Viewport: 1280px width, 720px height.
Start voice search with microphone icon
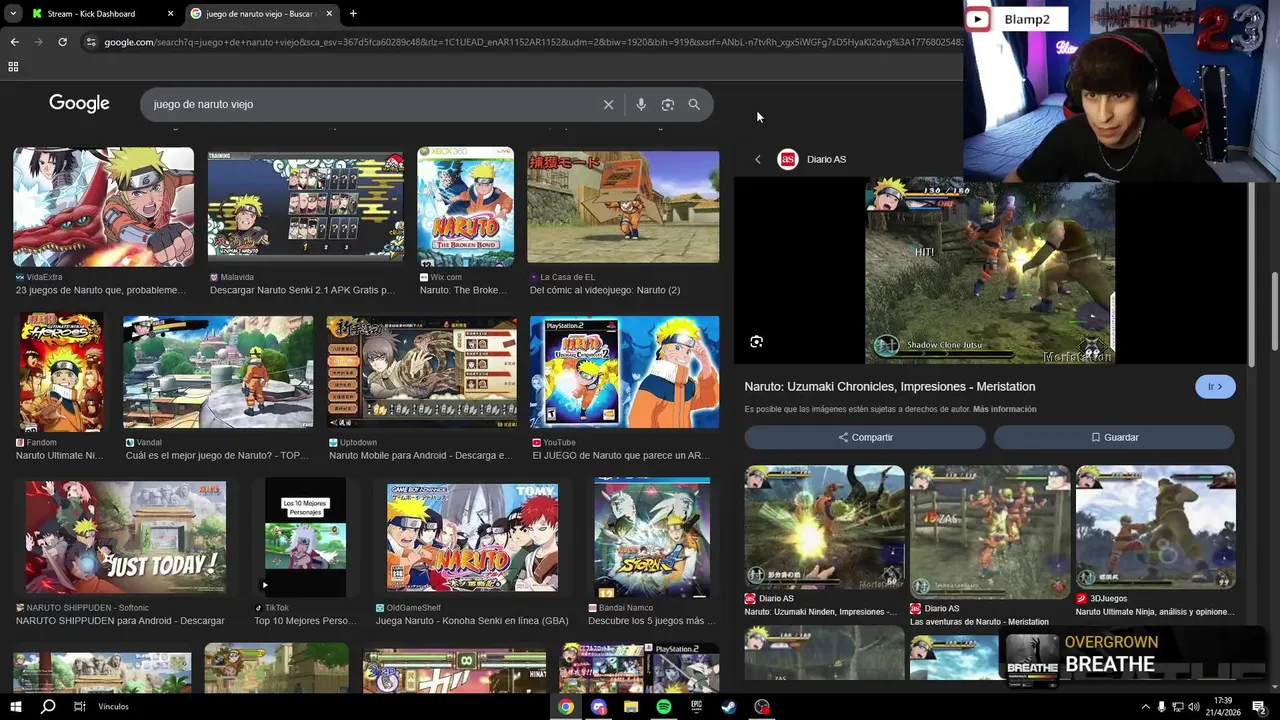tap(641, 104)
